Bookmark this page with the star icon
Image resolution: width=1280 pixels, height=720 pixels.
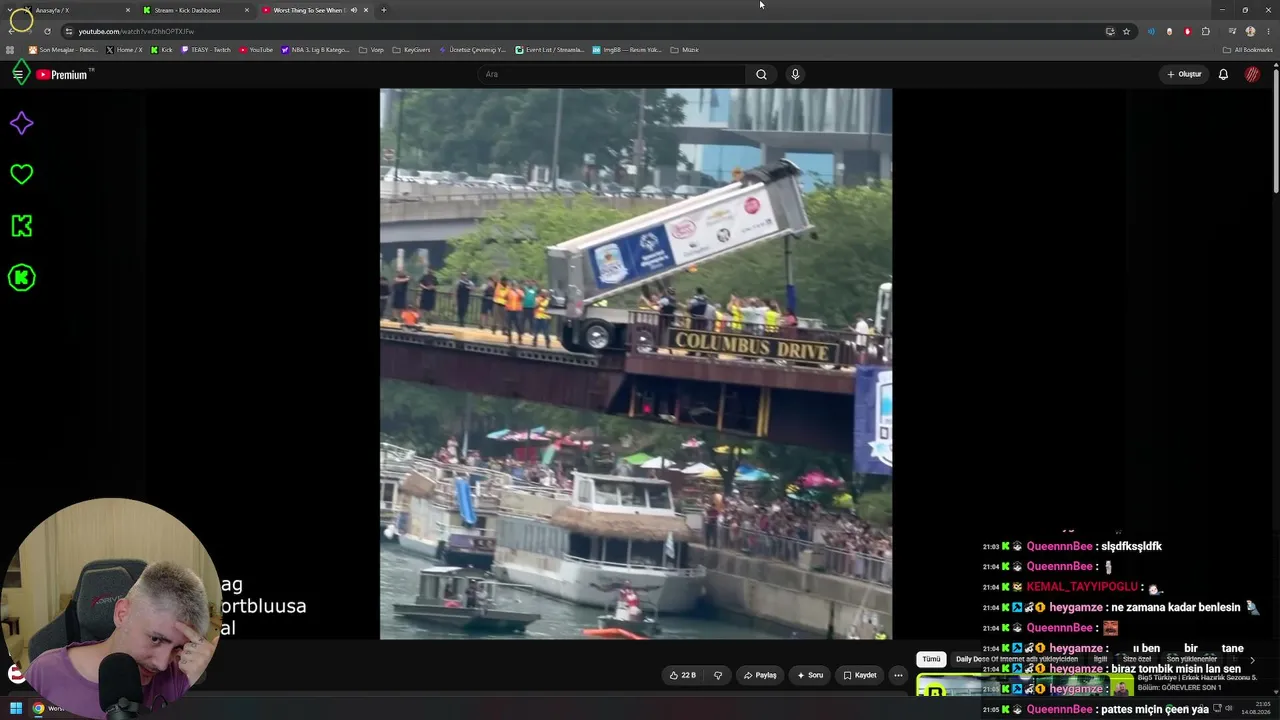[x=1126, y=31]
